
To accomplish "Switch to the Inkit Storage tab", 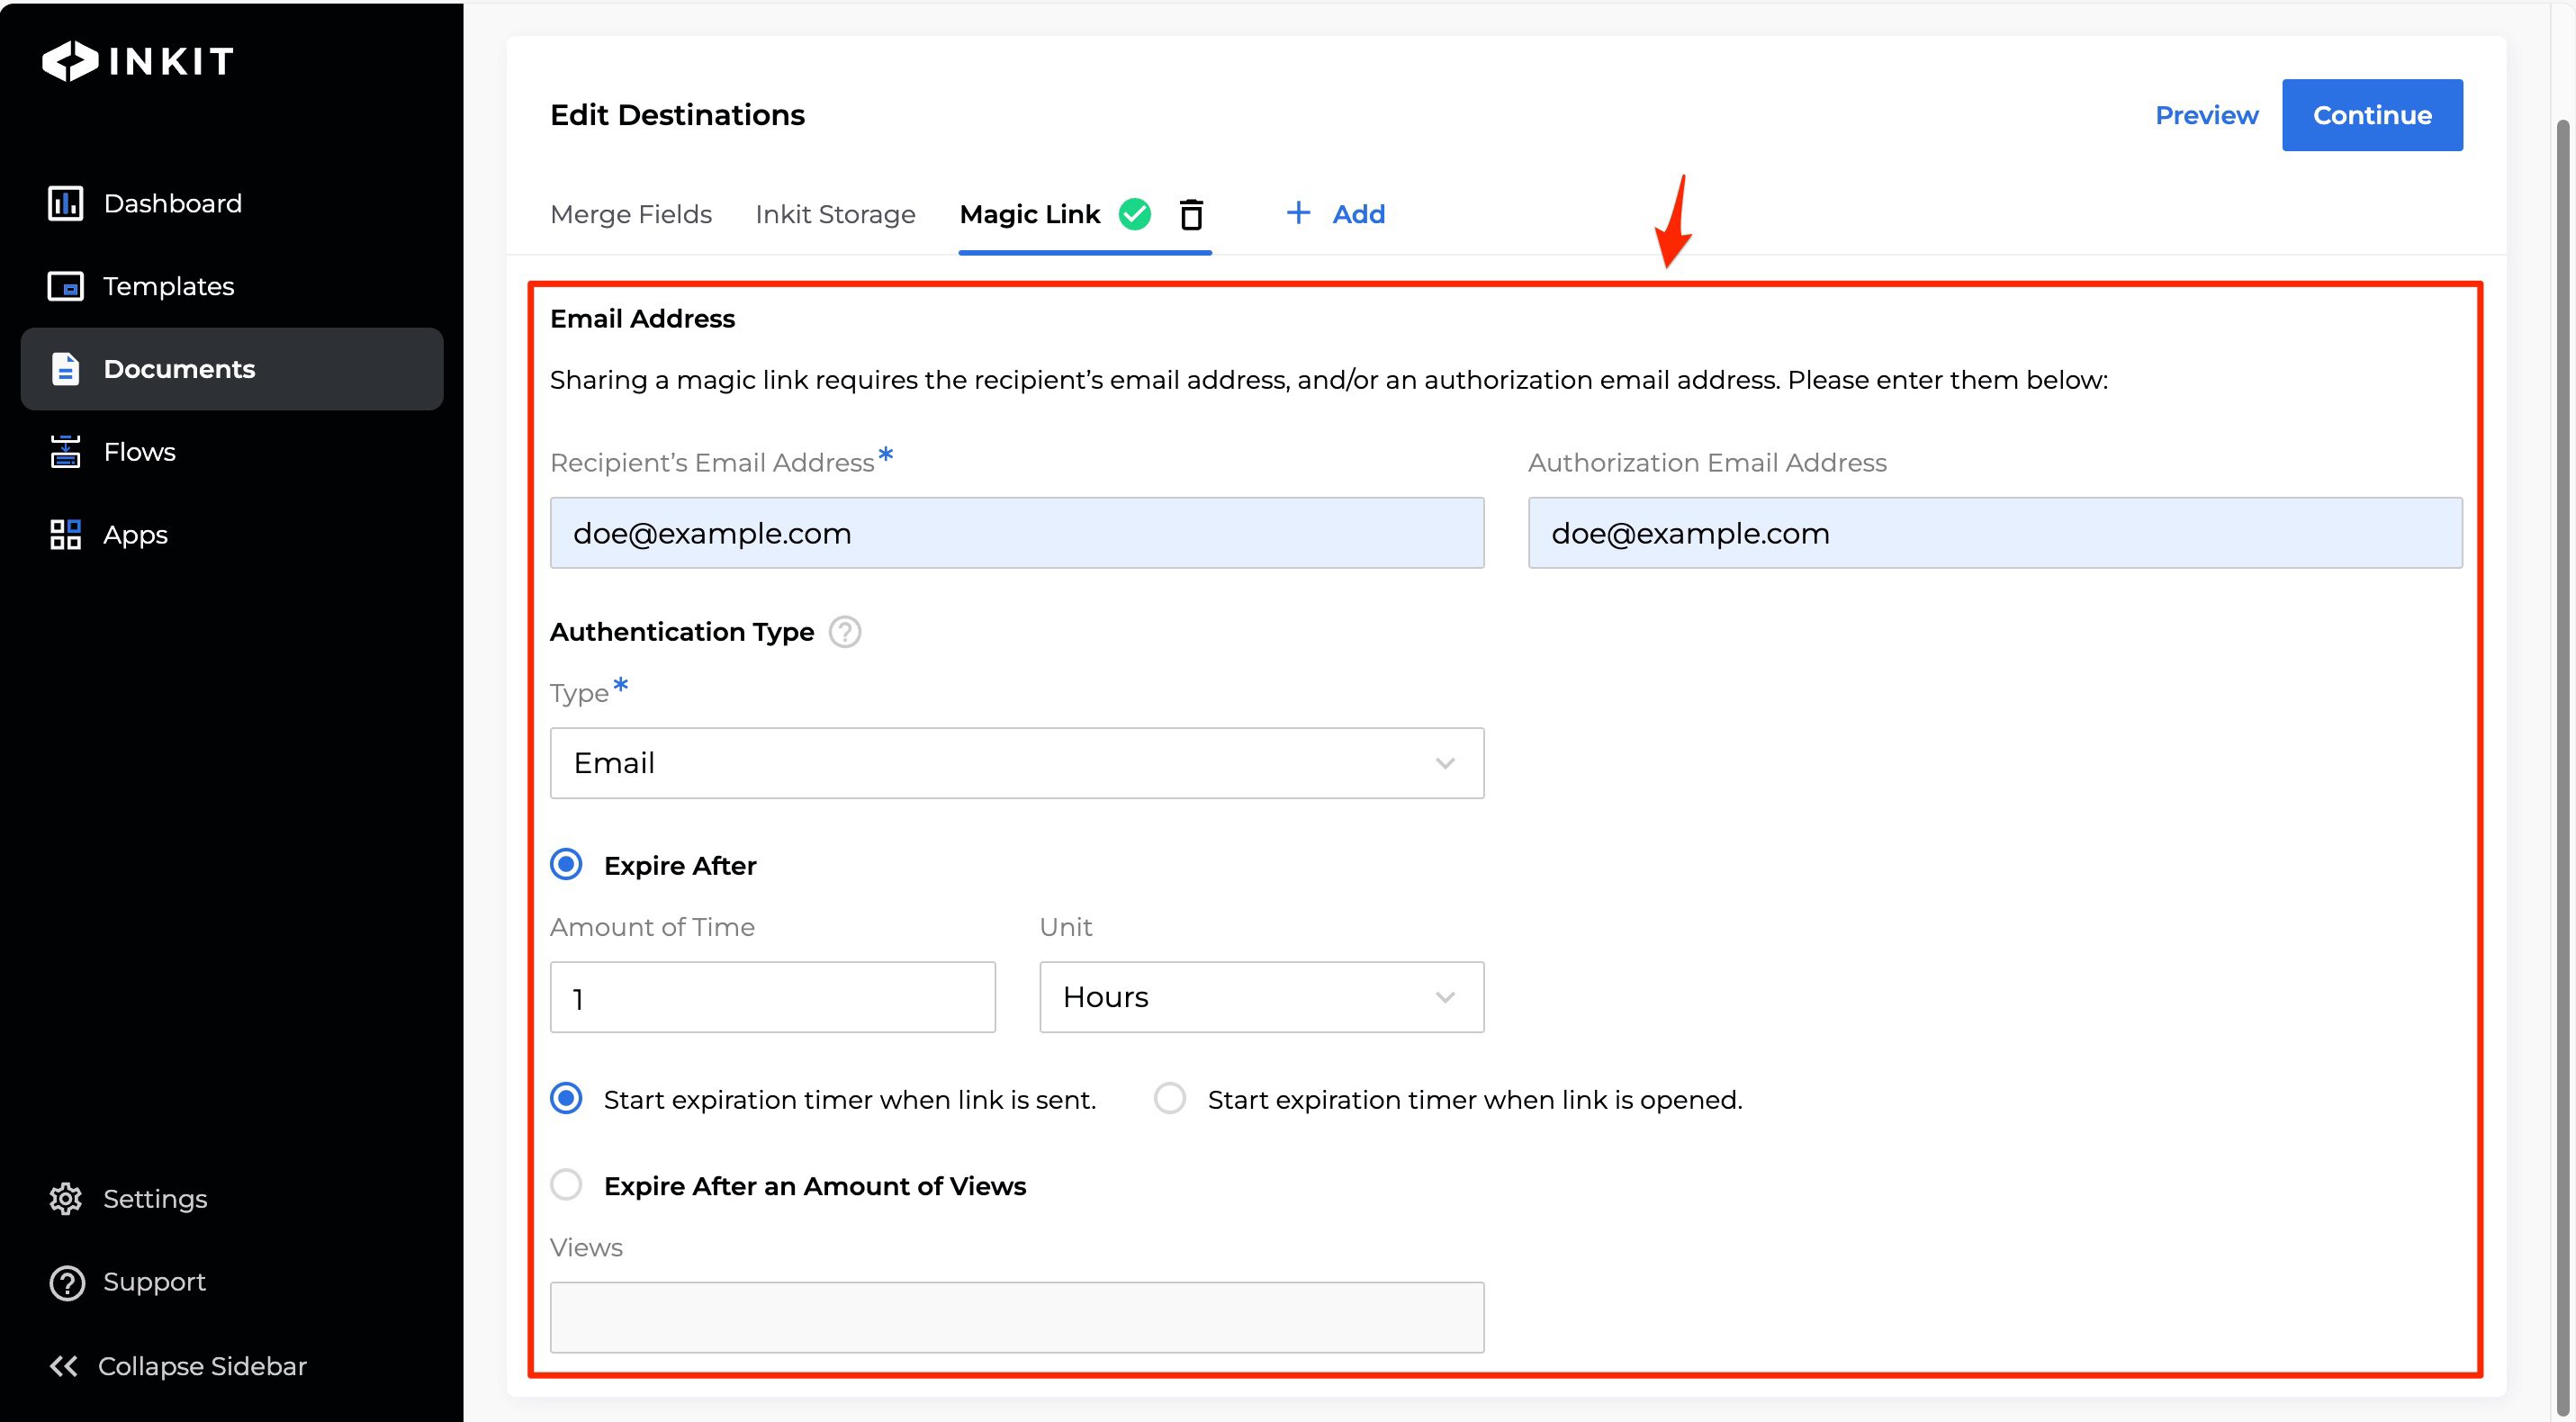I will (x=835, y=214).
